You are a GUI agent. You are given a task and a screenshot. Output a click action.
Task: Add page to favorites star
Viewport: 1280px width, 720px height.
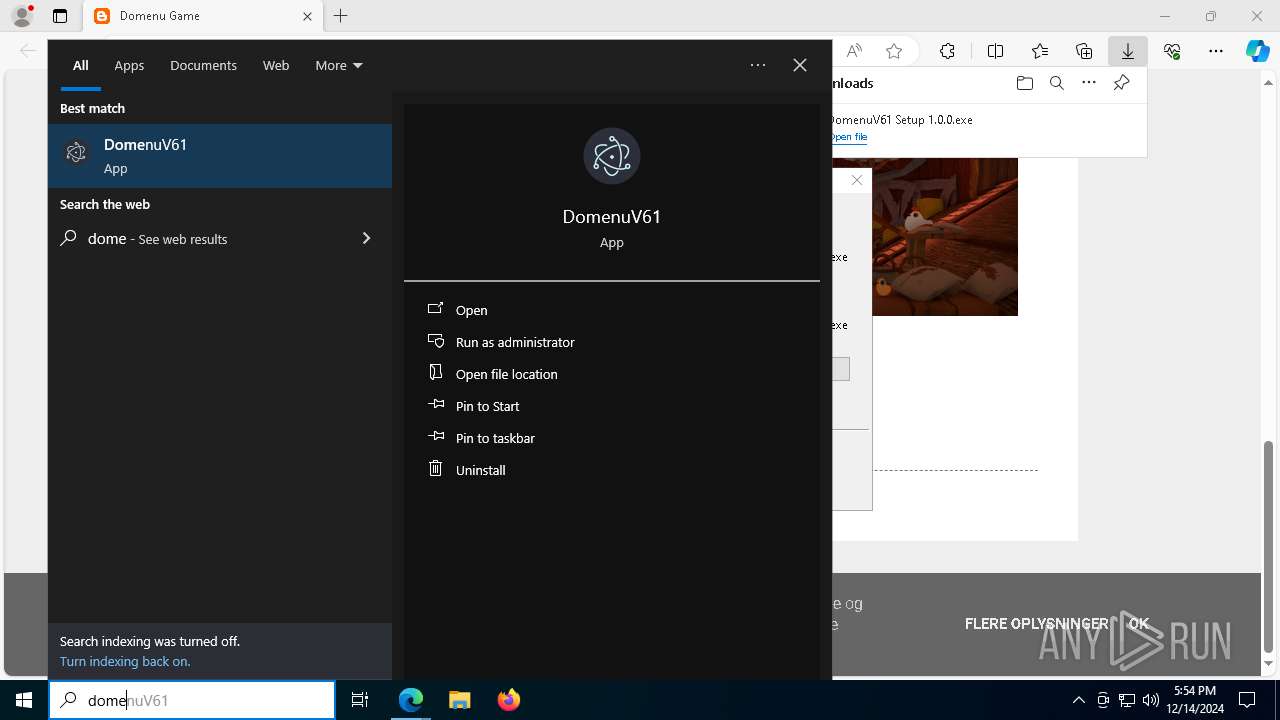(894, 51)
